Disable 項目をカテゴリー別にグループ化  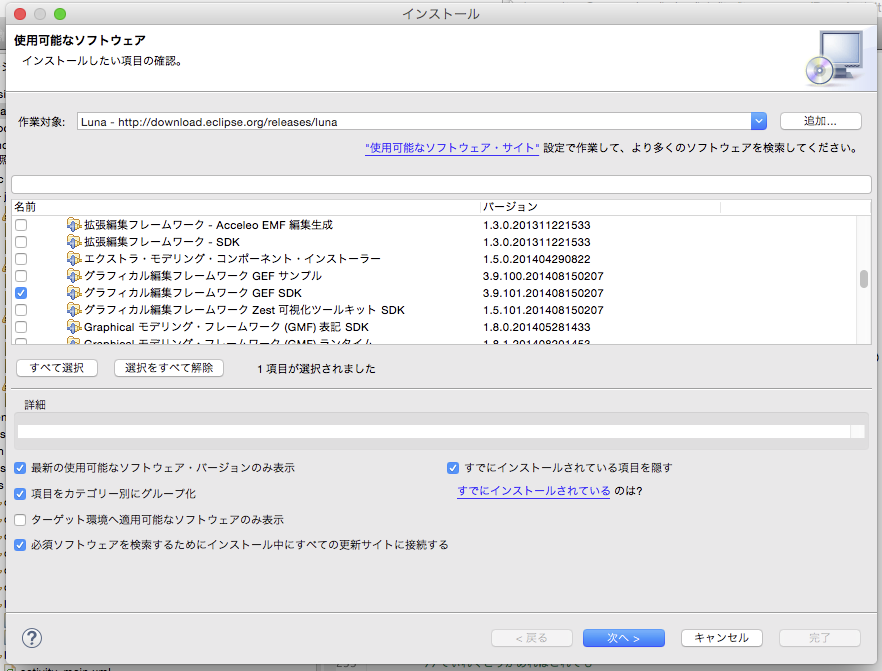tap(20, 495)
